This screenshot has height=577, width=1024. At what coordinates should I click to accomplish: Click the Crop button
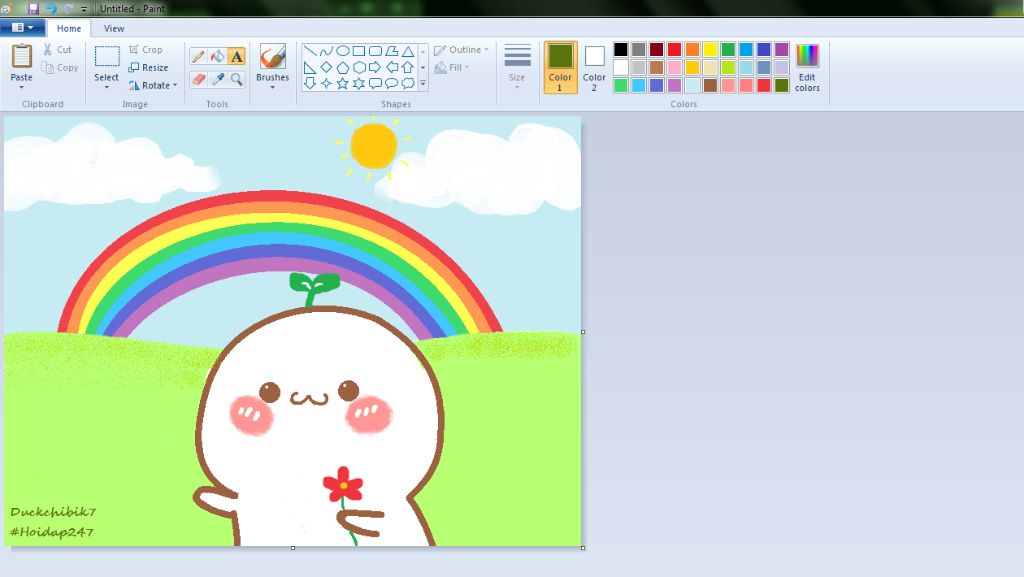pos(146,50)
